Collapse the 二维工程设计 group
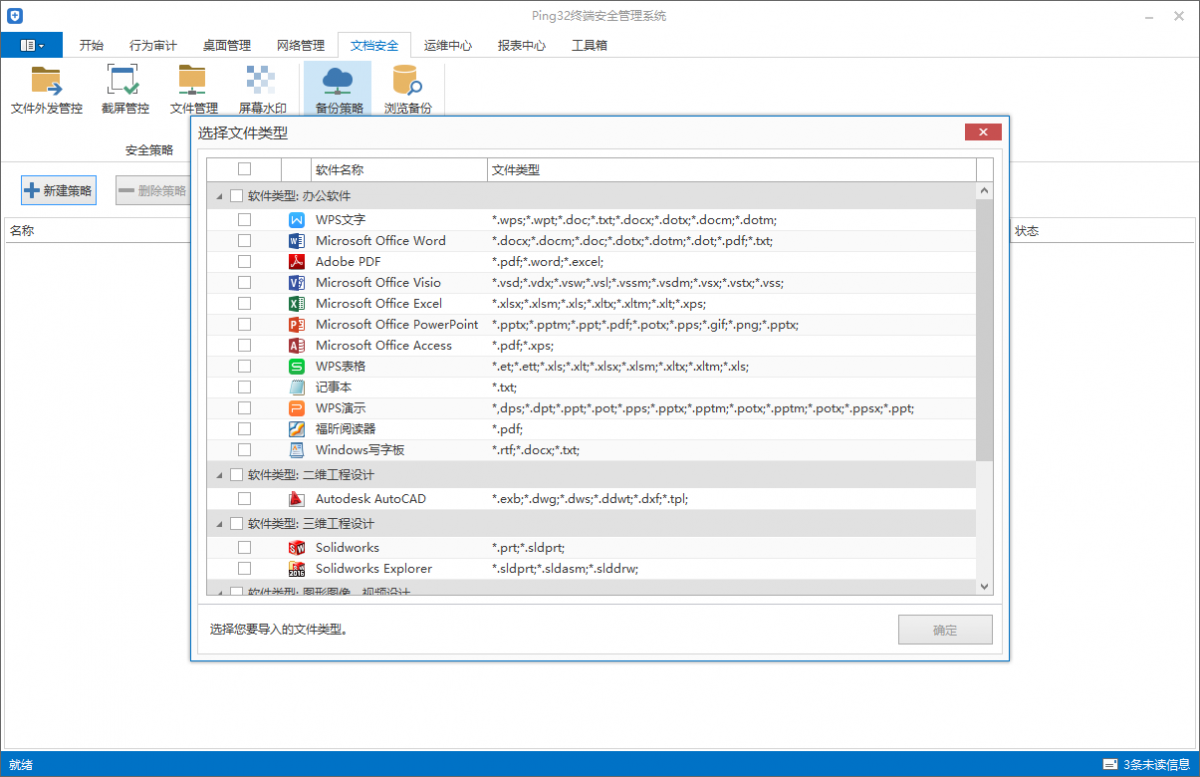1200x777 pixels. tap(220, 476)
